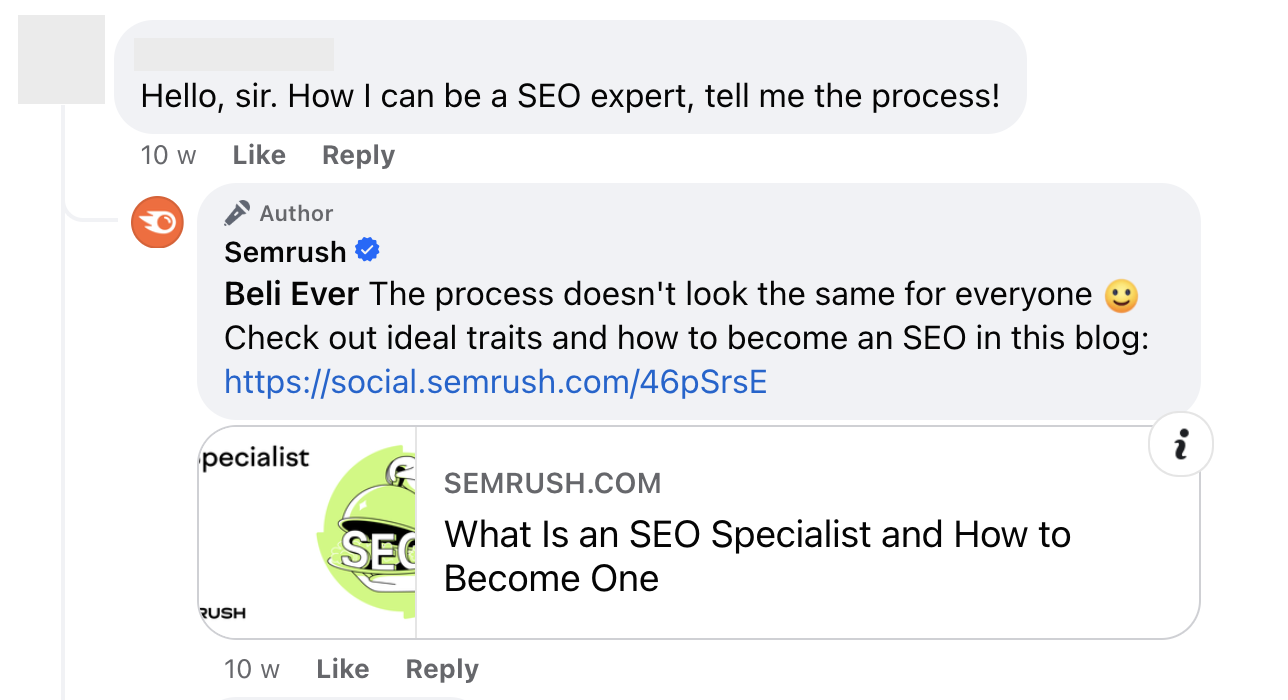
Task: Click the commenter's profile picture
Action: pos(61,60)
